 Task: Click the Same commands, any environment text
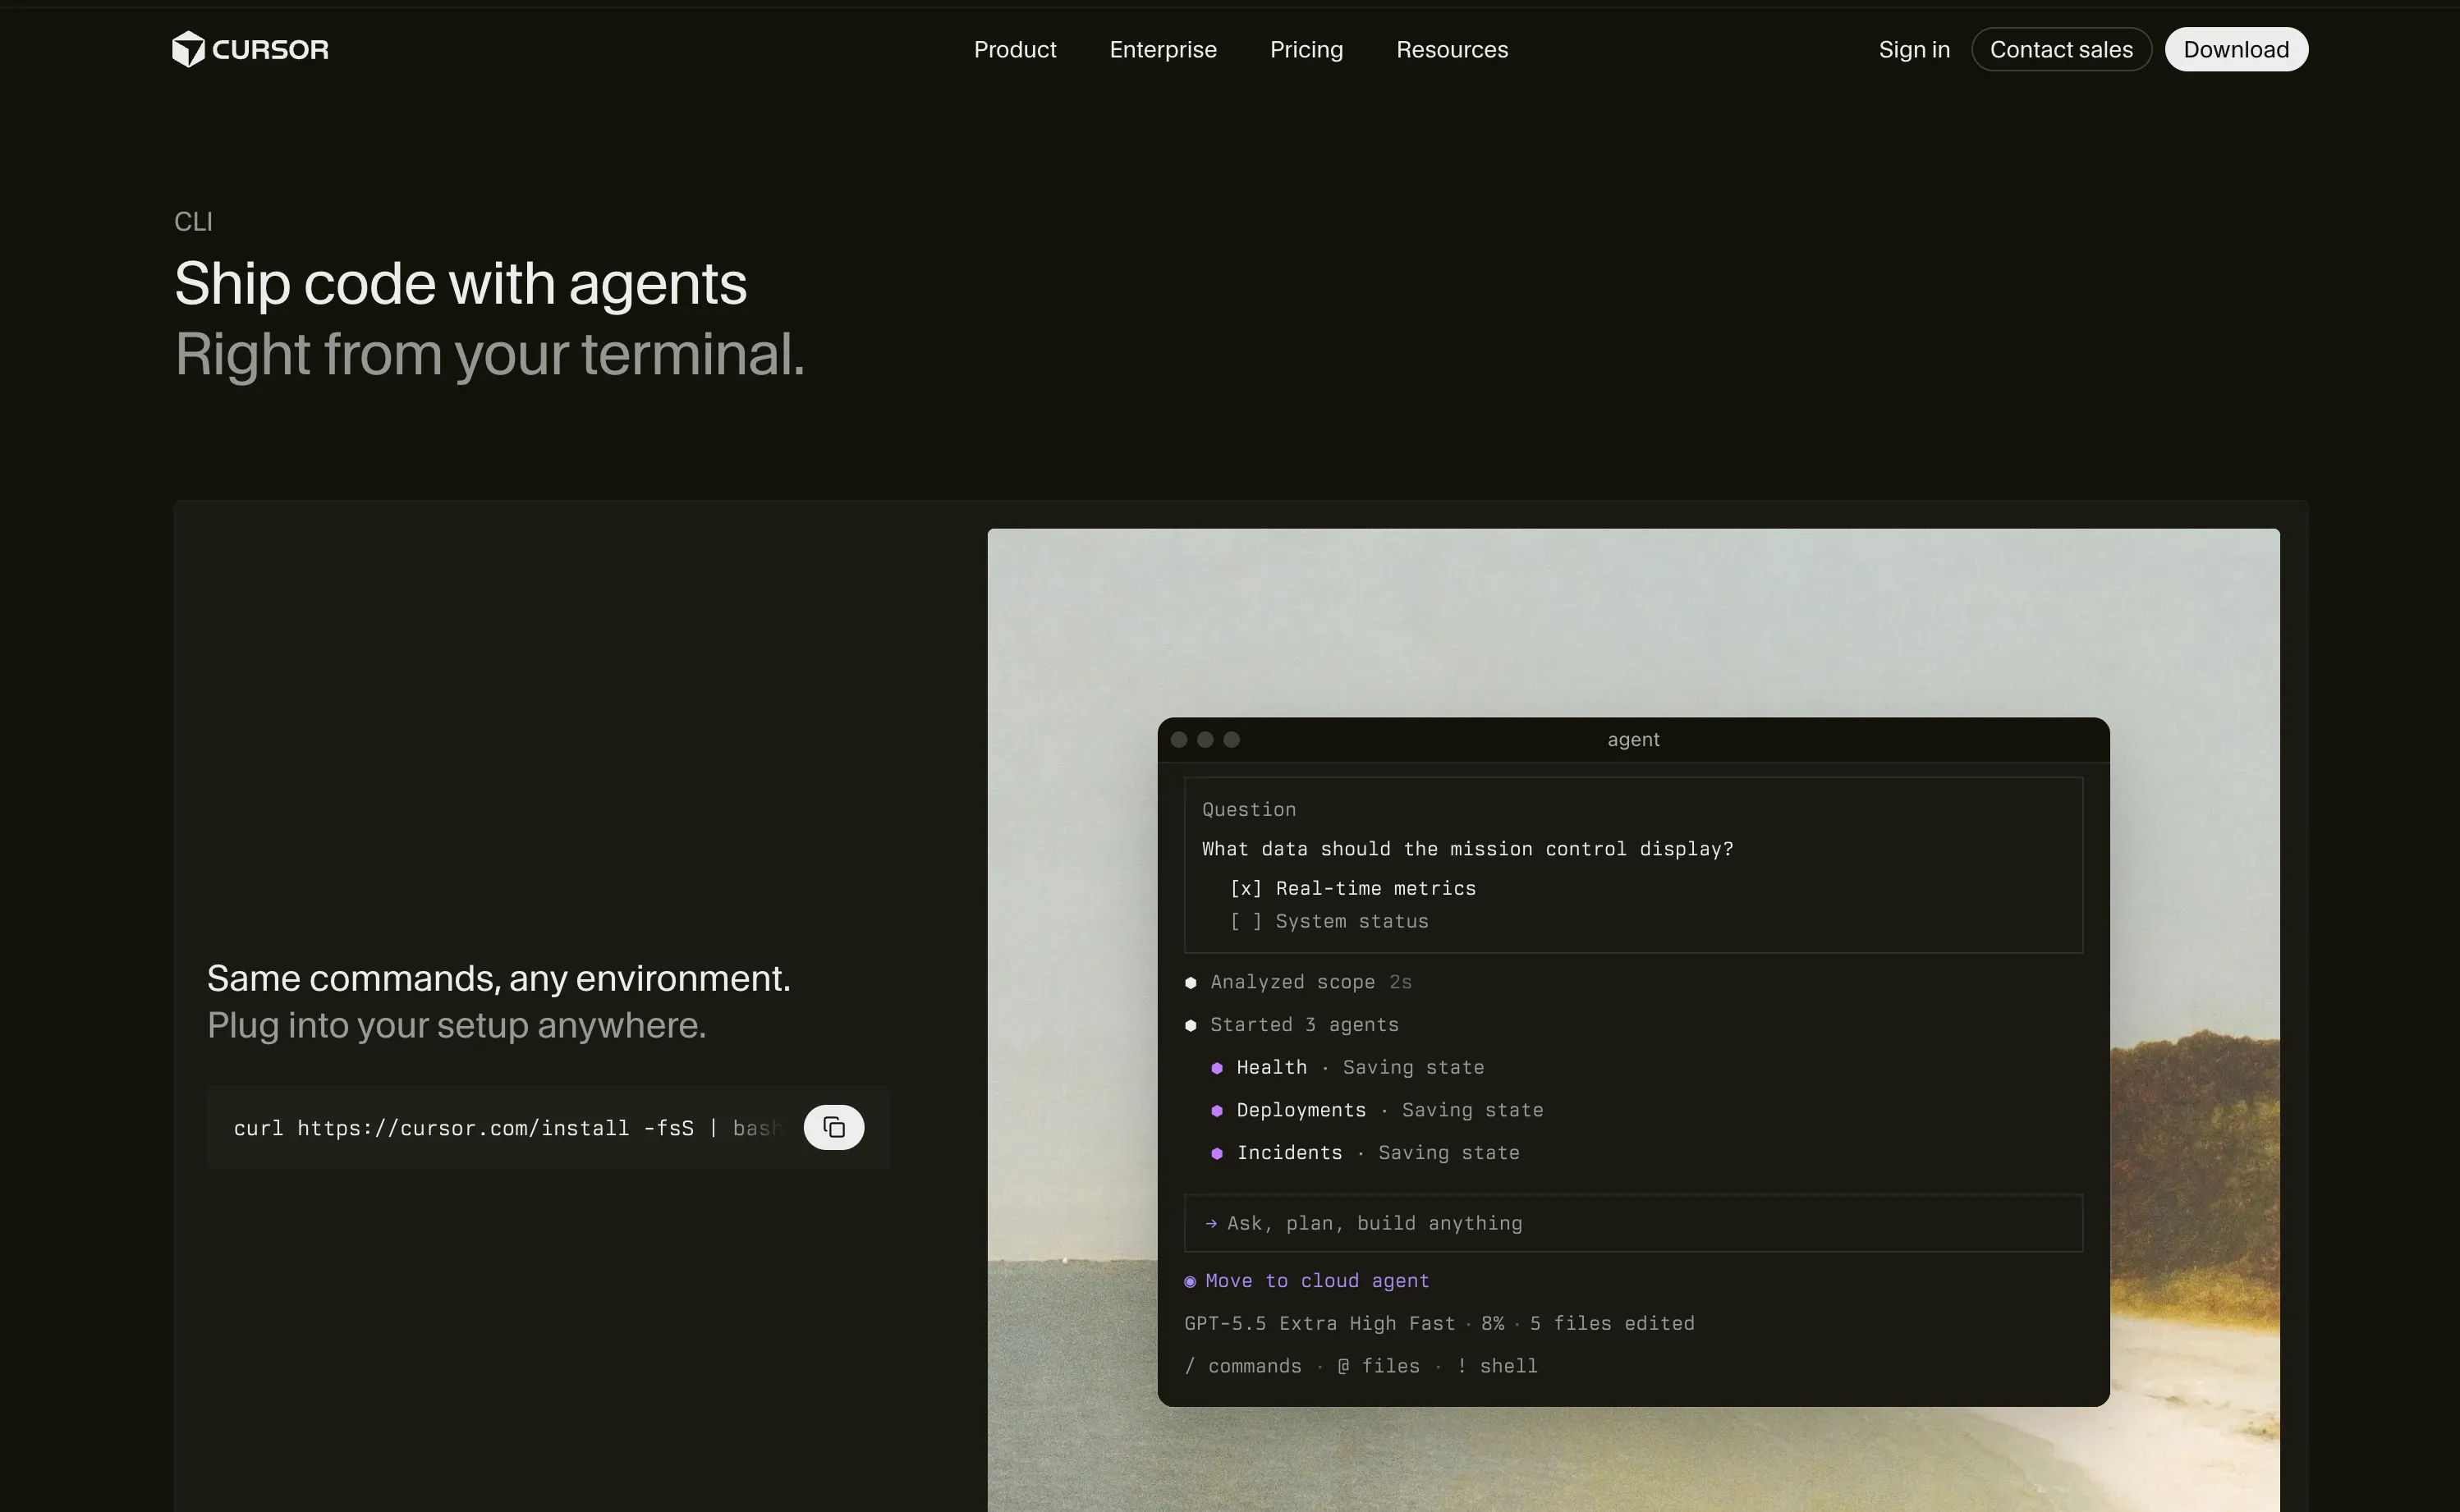pyautogui.click(x=498, y=978)
